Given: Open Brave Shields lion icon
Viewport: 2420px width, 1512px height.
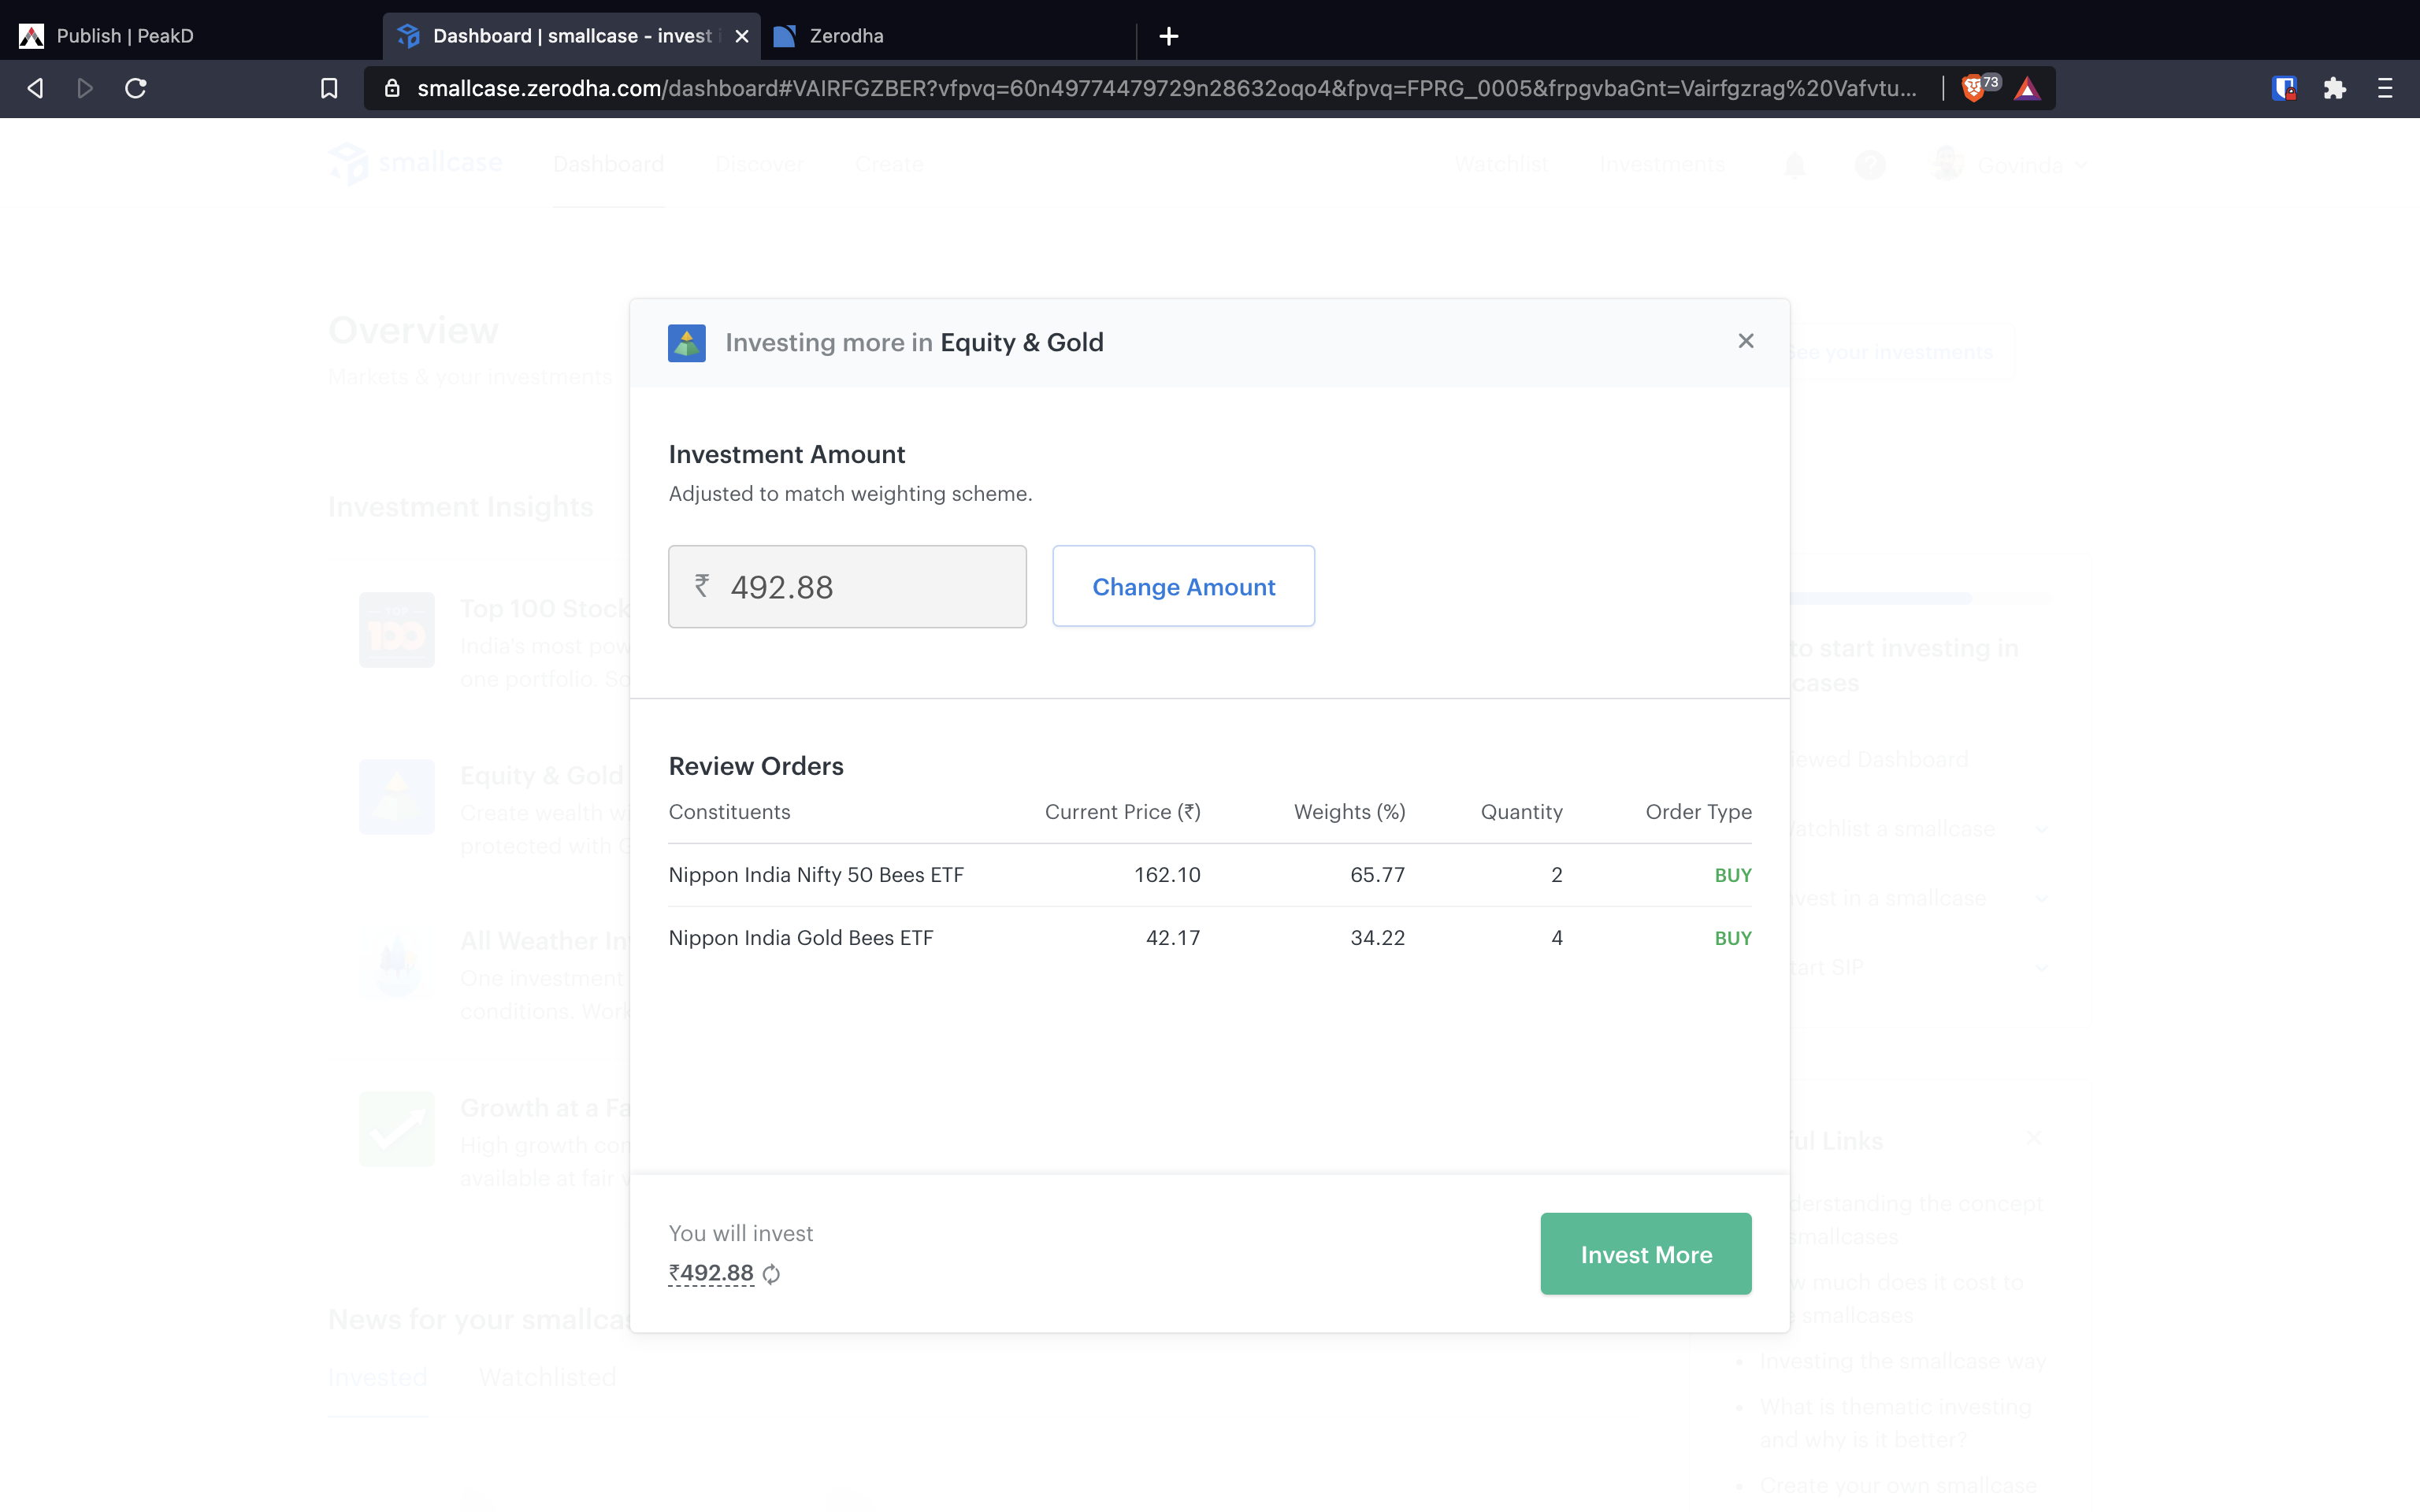Looking at the screenshot, I should [x=1976, y=88].
